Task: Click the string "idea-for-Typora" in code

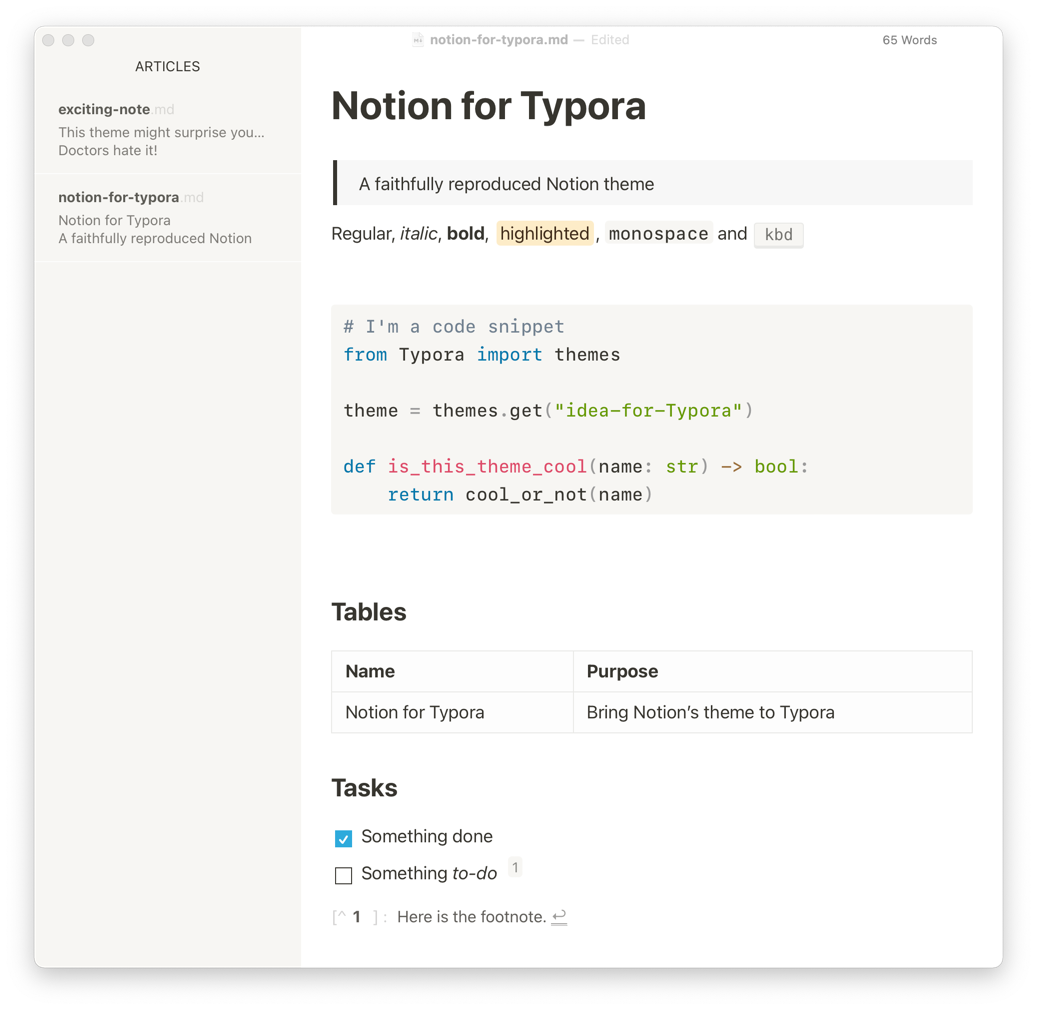Action: [647, 411]
